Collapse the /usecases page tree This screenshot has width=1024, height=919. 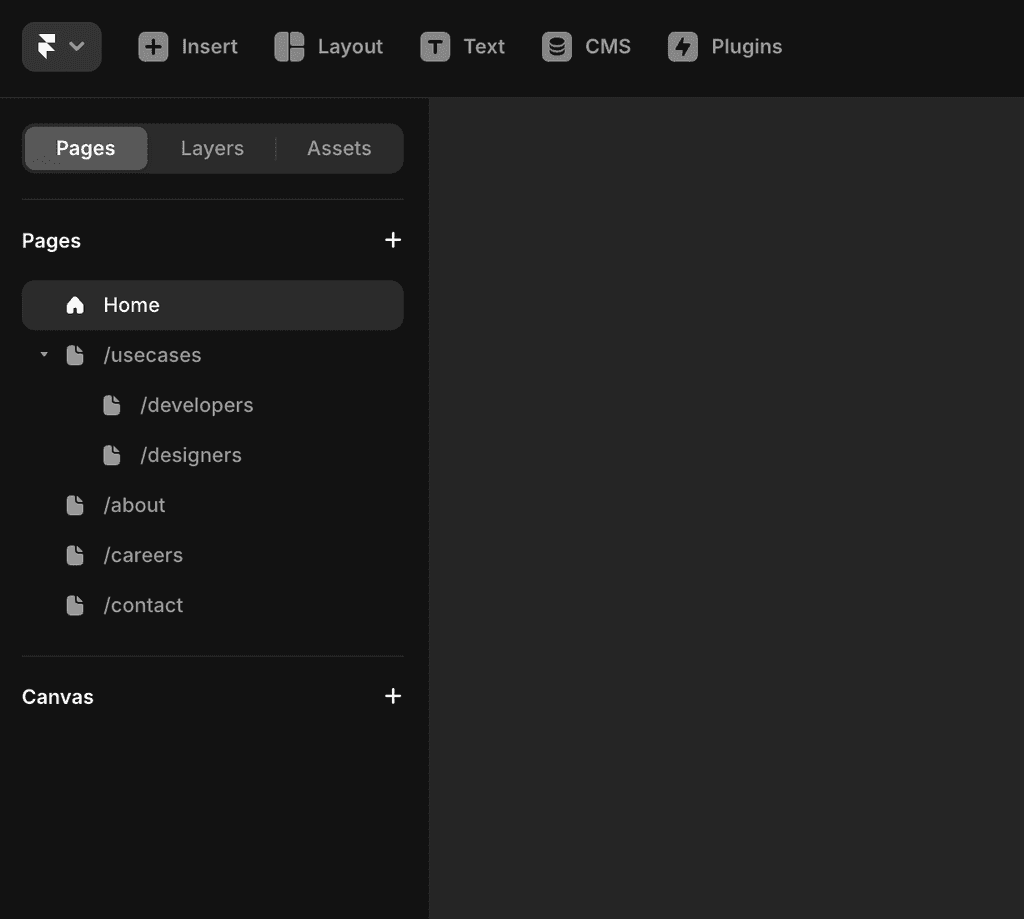43,355
